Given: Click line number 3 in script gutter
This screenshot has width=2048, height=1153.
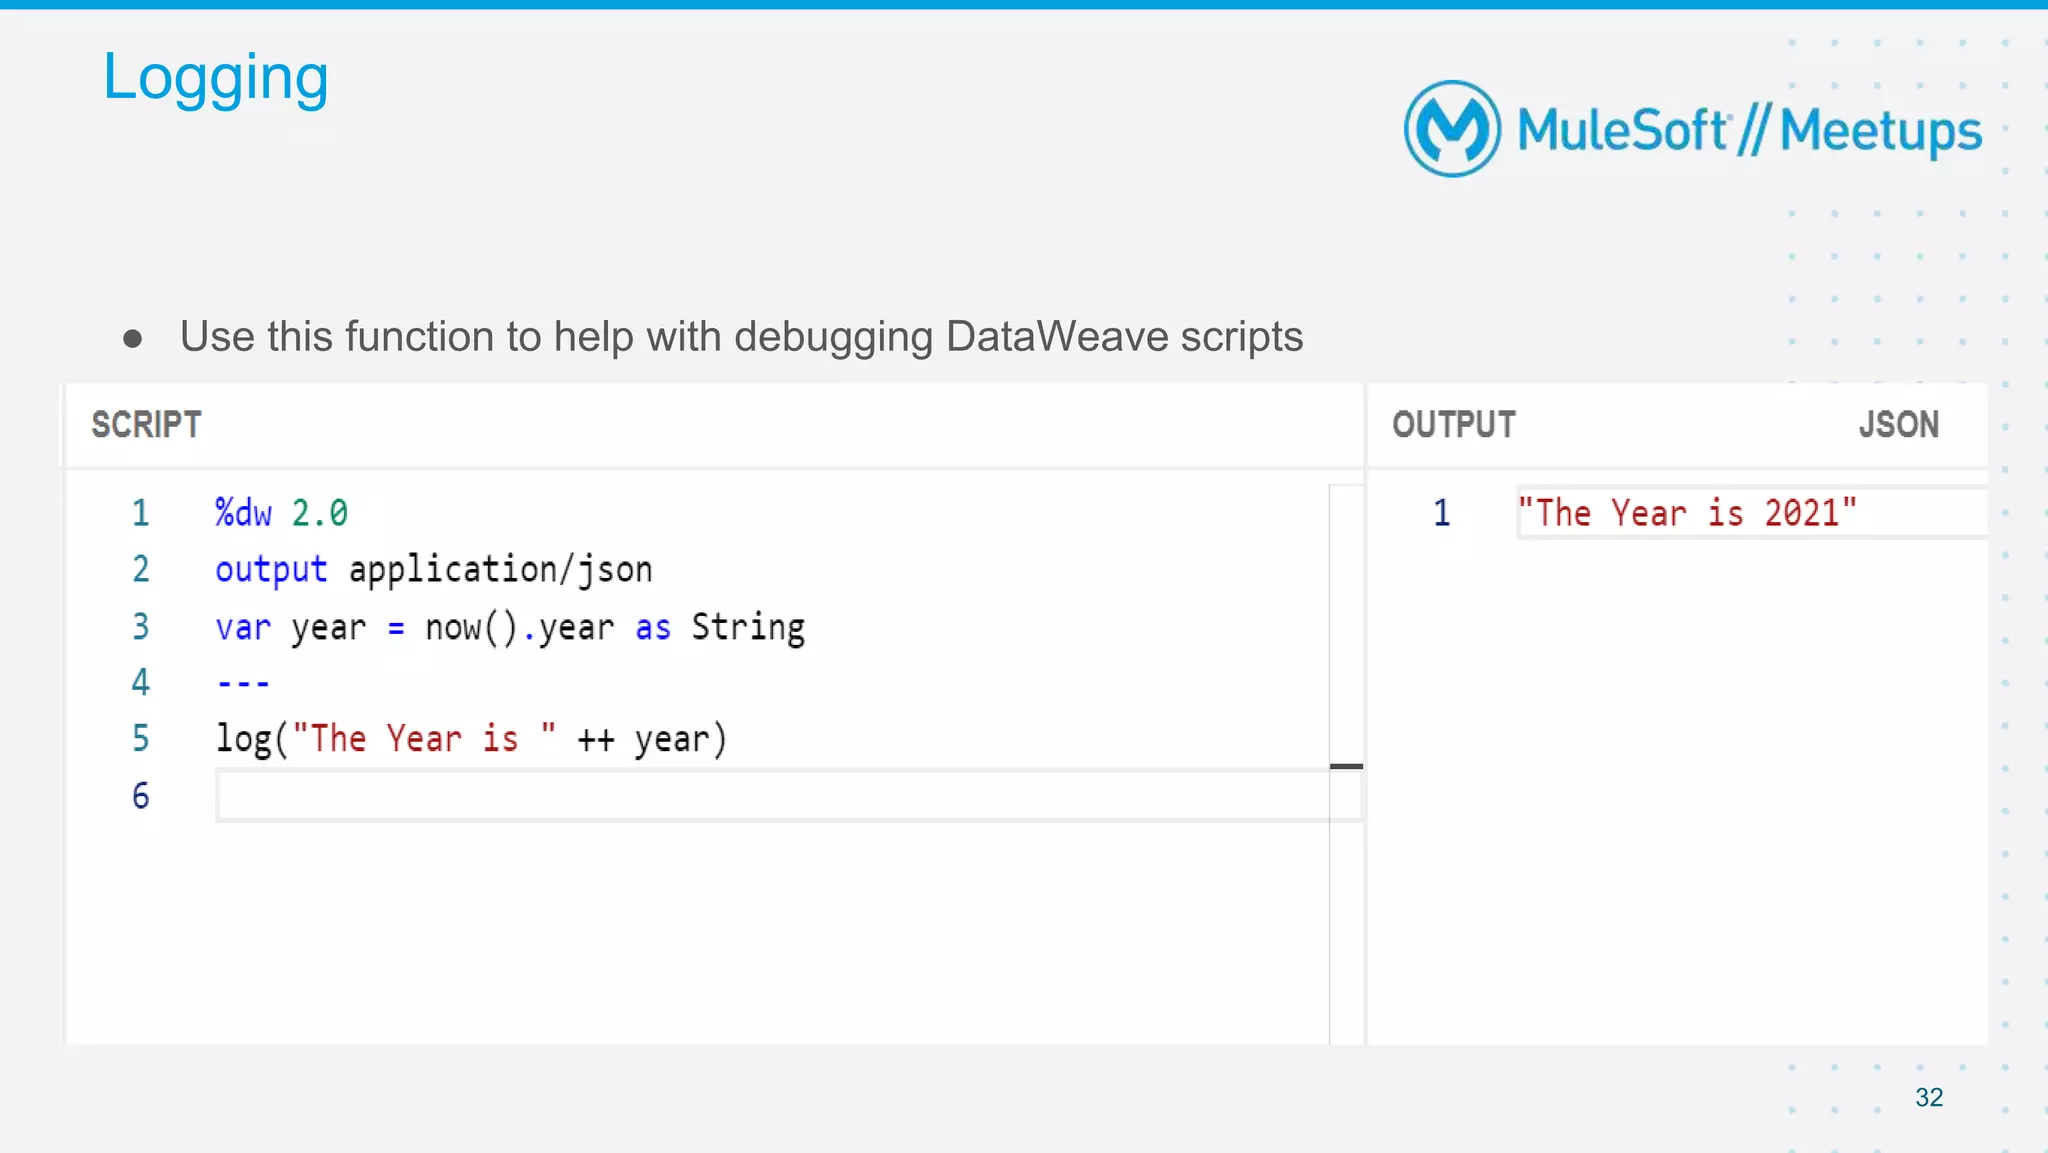Looking at the screenshot, I should 141,627.
